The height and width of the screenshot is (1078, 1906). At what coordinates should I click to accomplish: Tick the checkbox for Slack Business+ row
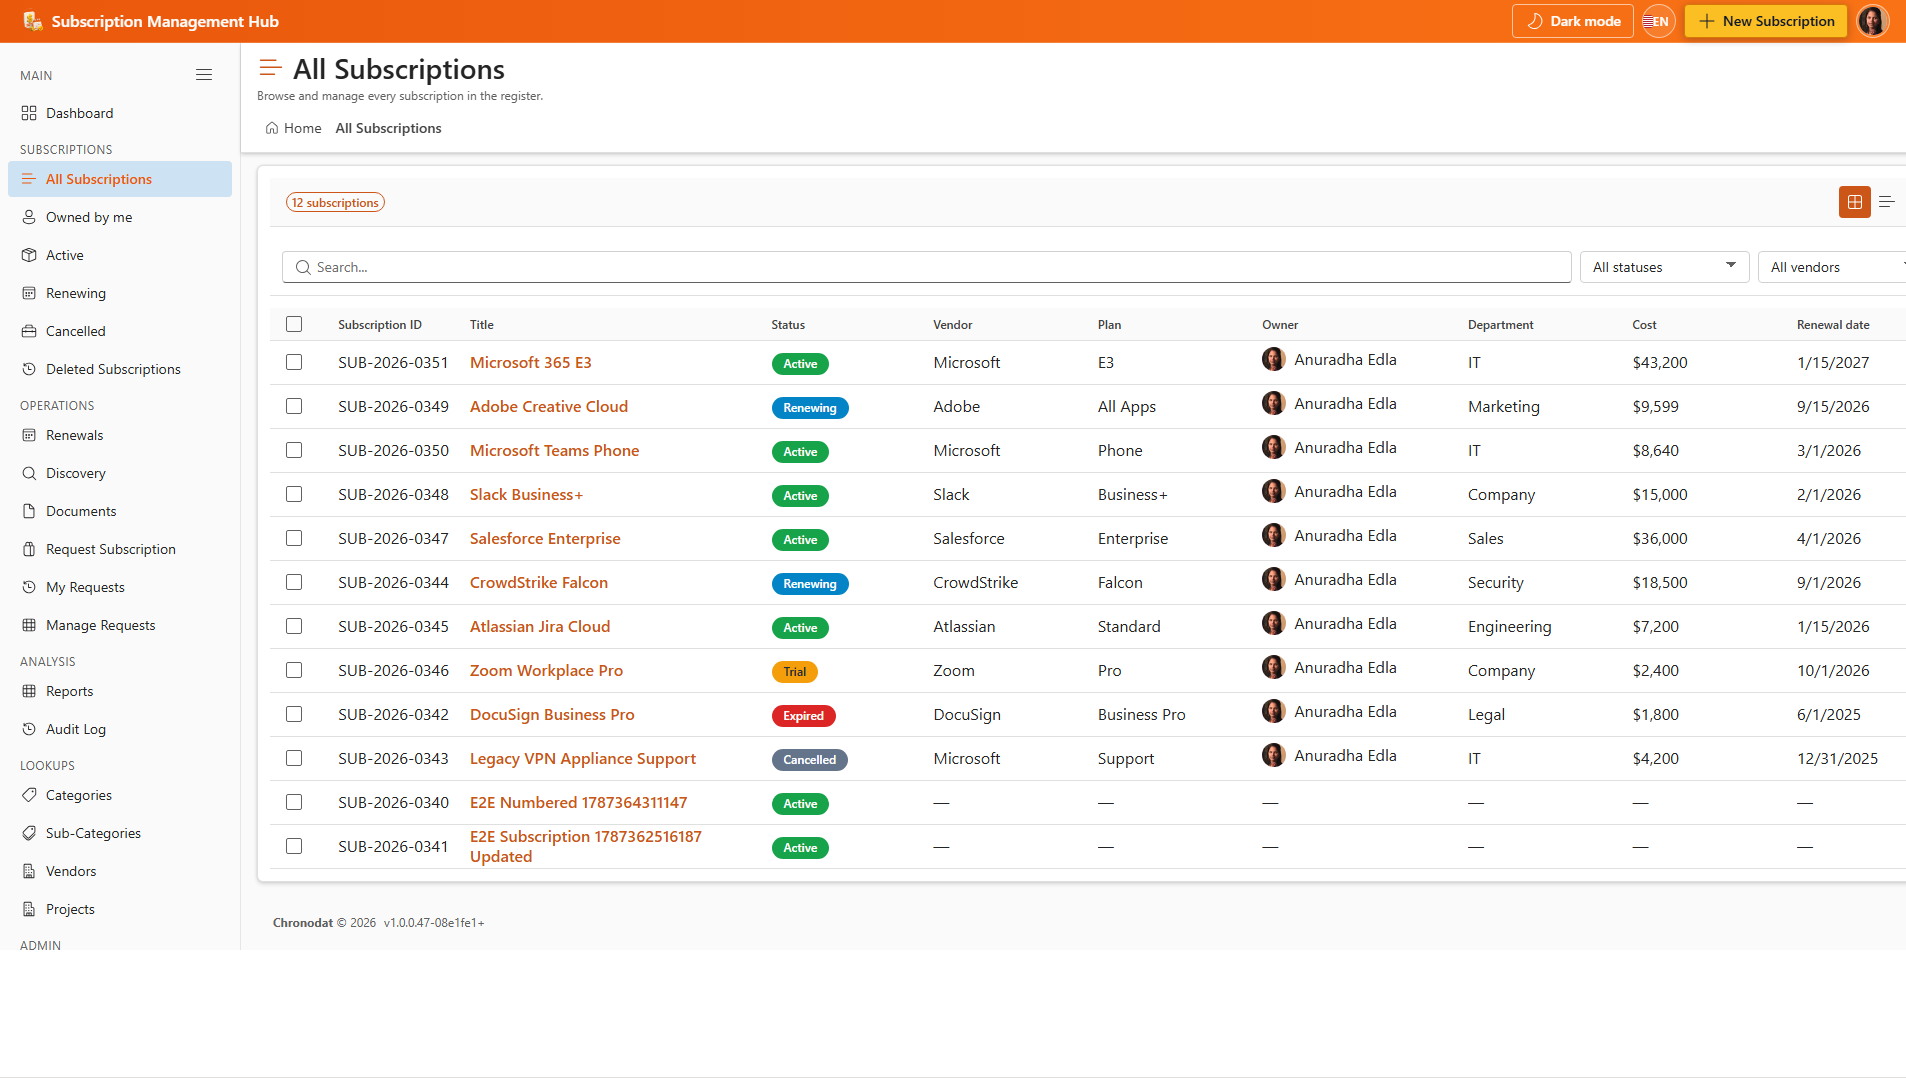pyautogui.click(x=294, y=494)
